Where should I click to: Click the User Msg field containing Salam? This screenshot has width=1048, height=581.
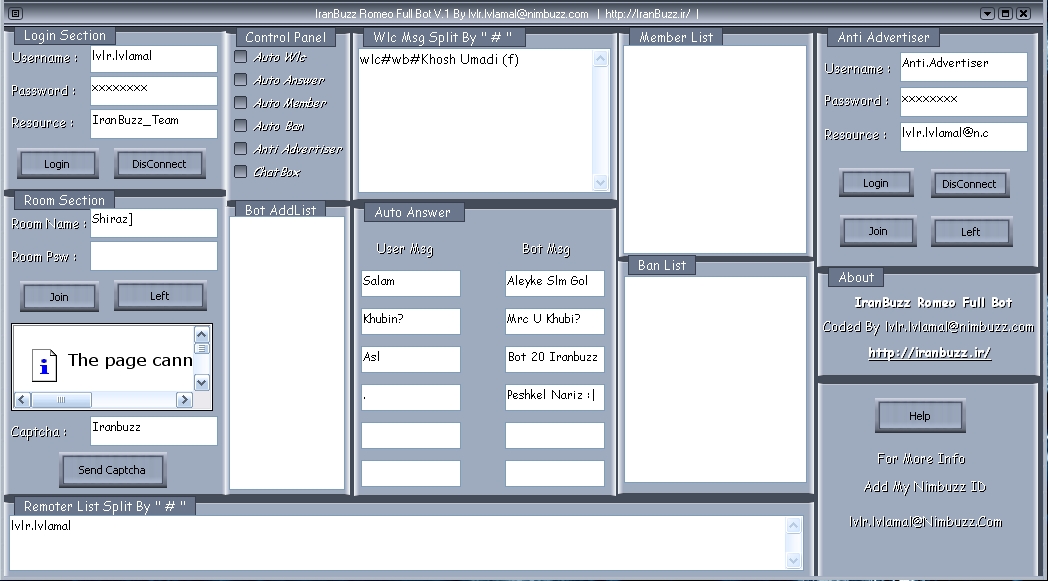click(x=411, y=283)
